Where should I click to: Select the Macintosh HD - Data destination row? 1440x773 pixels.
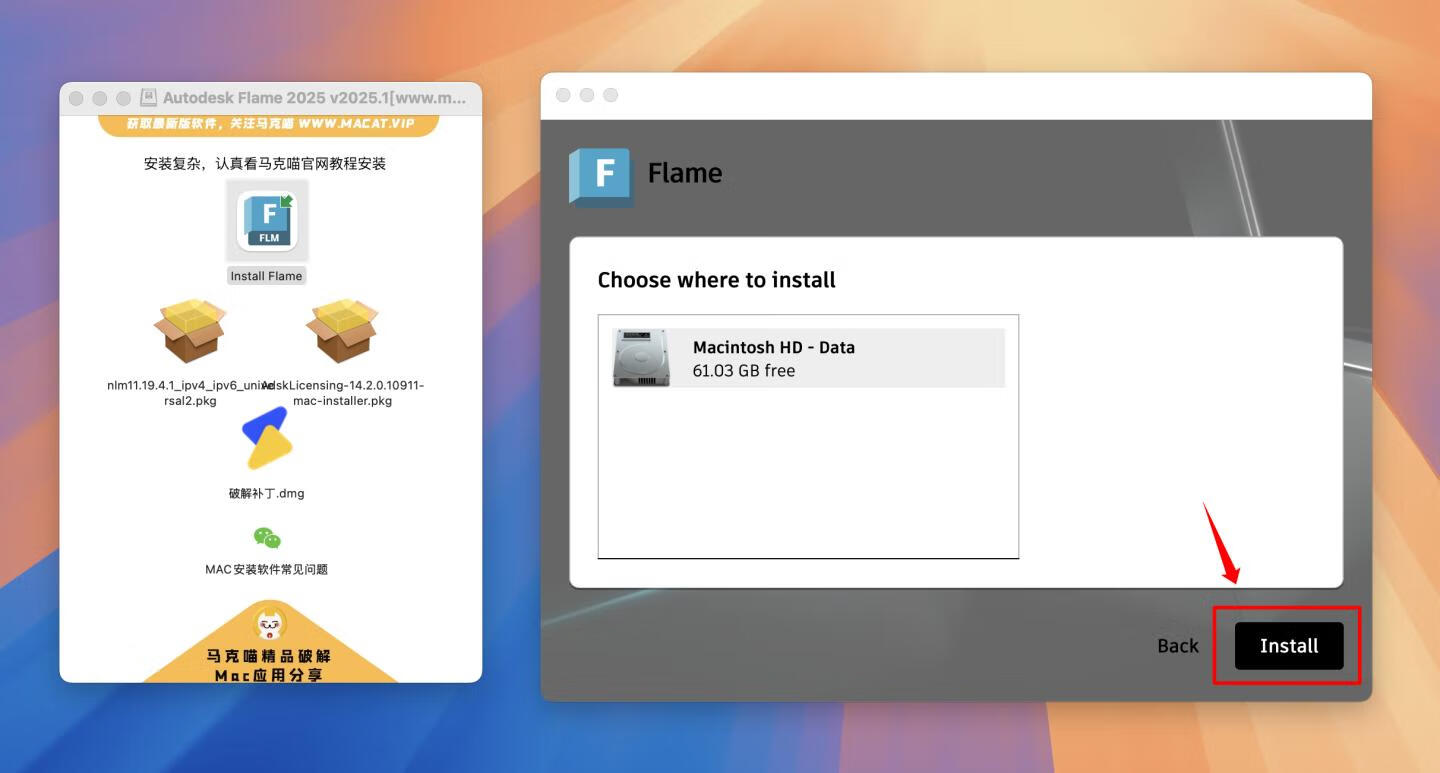click(807, 356)
